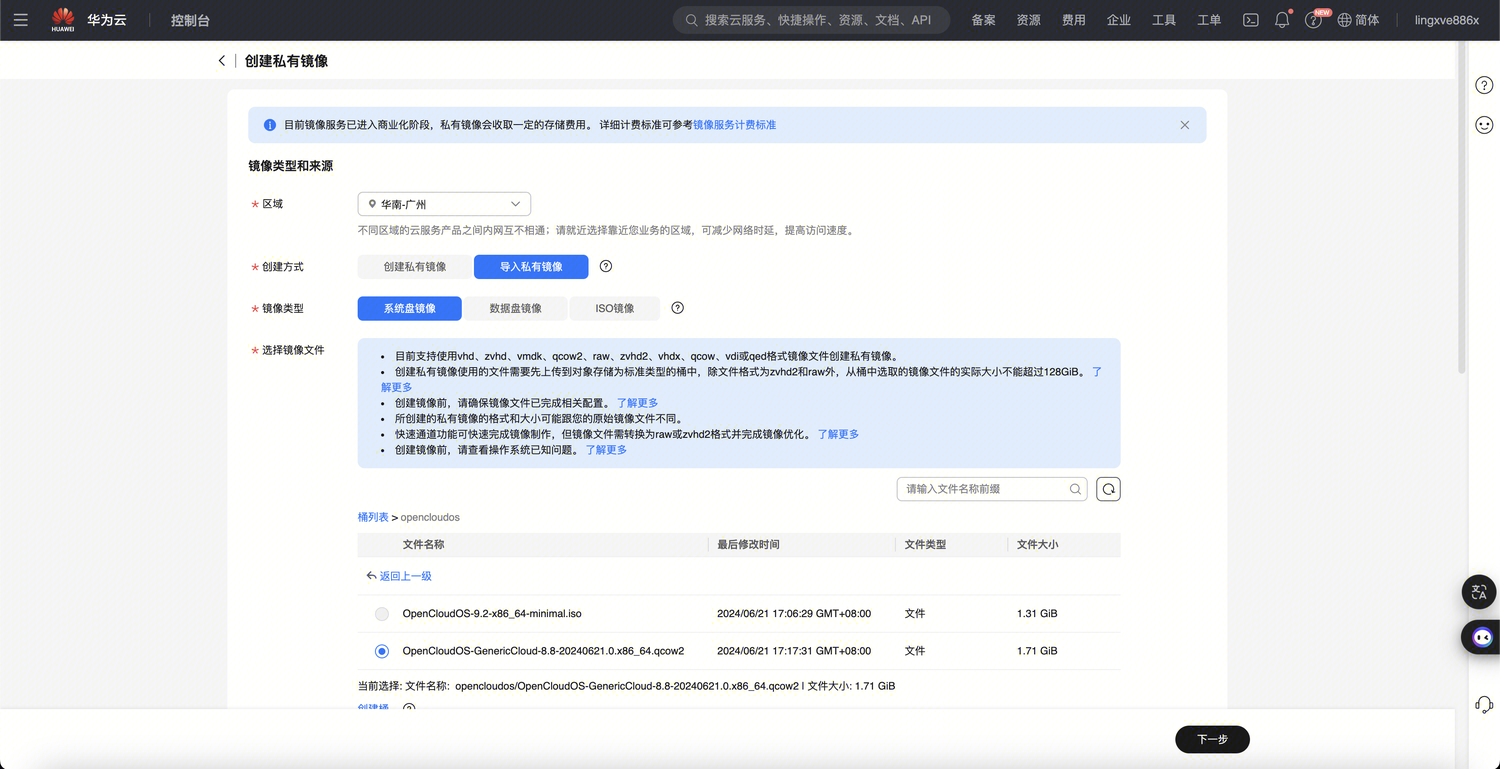This screenshot has height=769, width=1500.
Task: Click 下一步 to proceed
Action: pyautogui.click(x=1212, y=739)
